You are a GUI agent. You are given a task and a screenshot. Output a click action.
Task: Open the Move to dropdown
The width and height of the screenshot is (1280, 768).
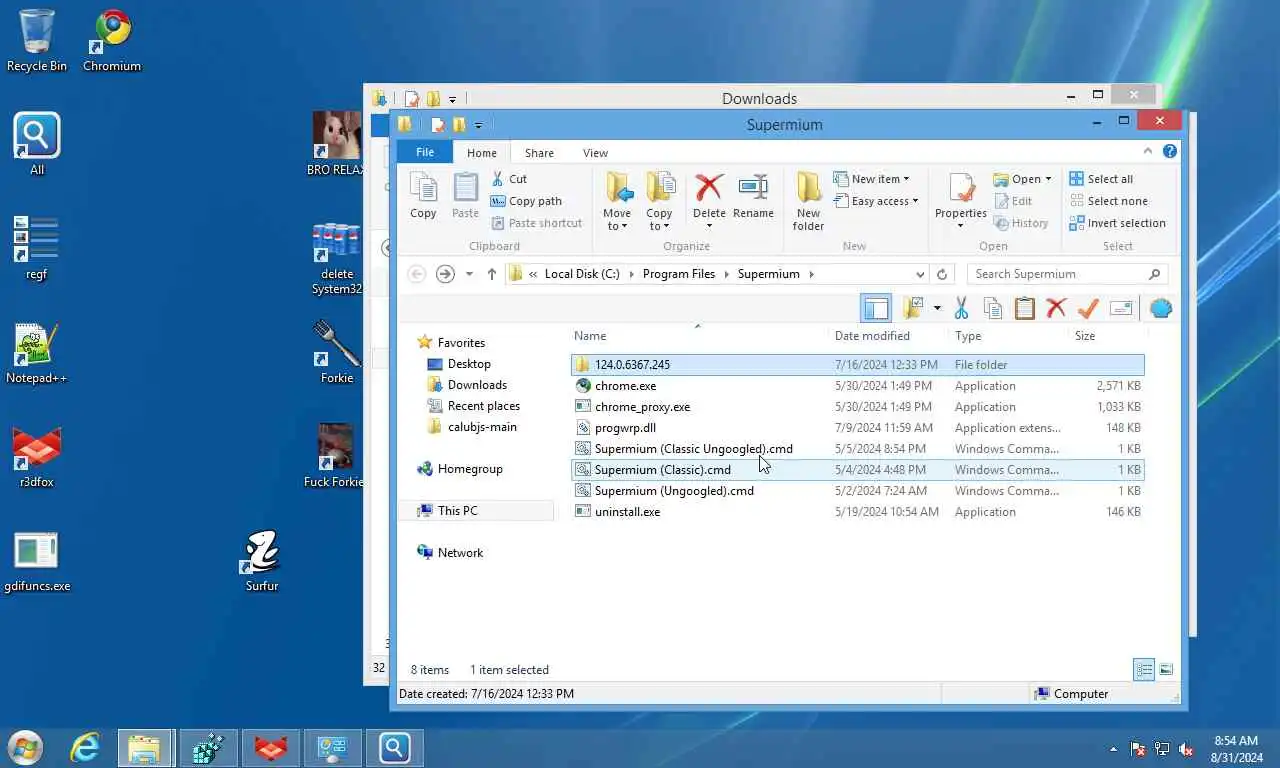tap(617, 202)
